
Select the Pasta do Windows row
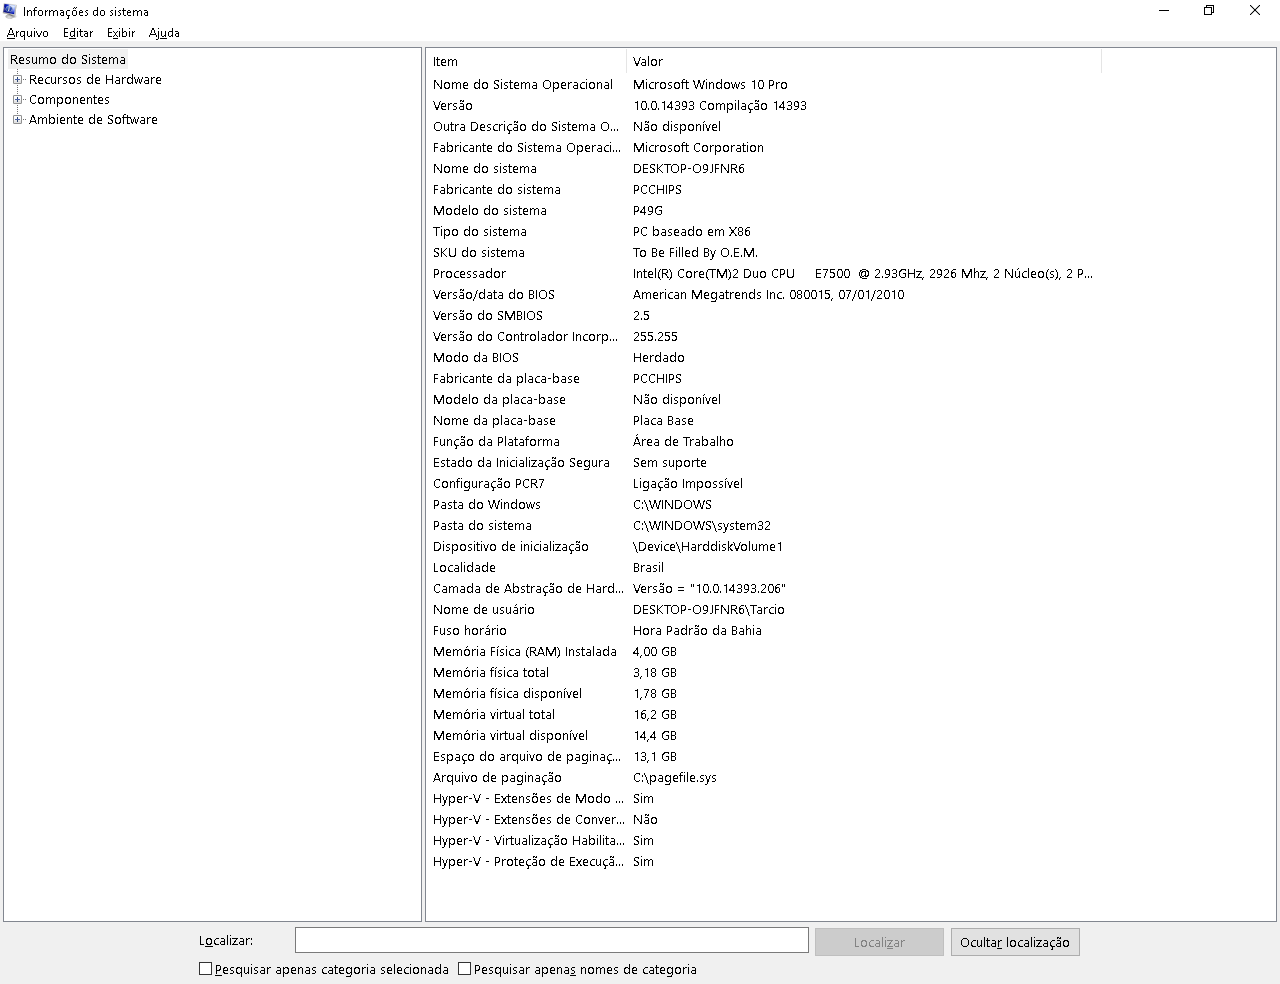(764, 505)
